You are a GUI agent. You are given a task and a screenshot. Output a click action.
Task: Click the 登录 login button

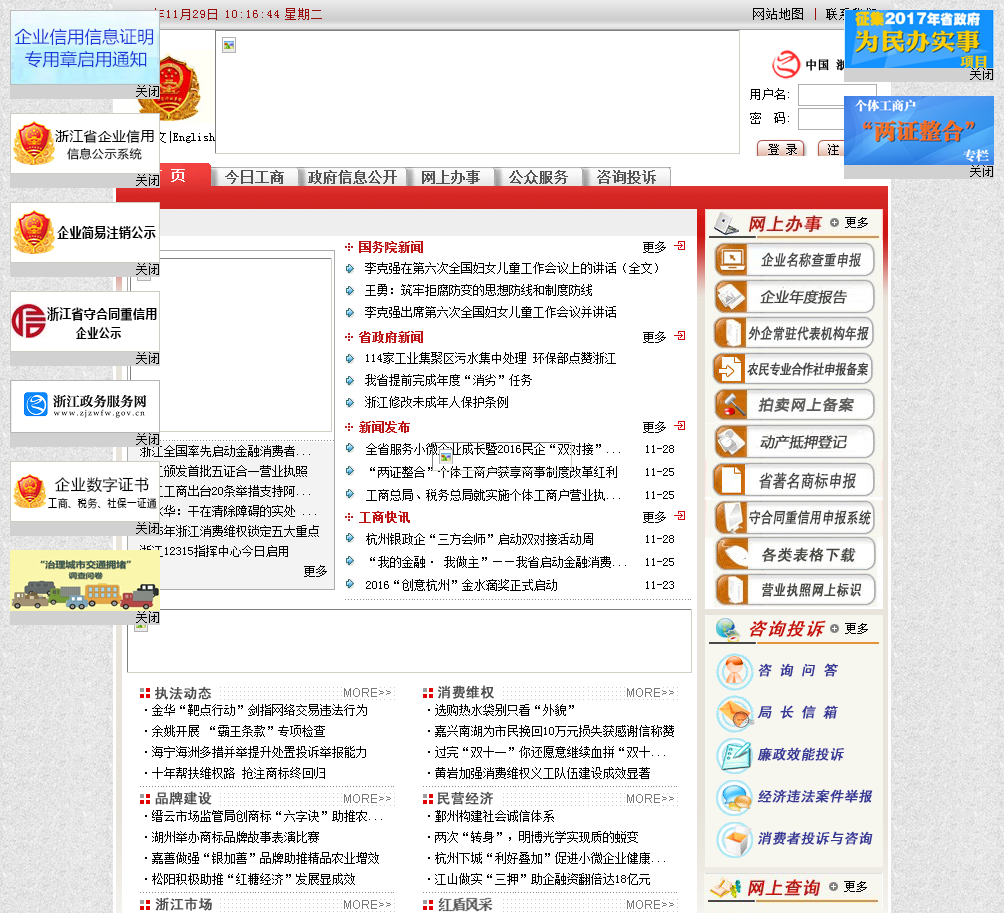coord(781,149)
